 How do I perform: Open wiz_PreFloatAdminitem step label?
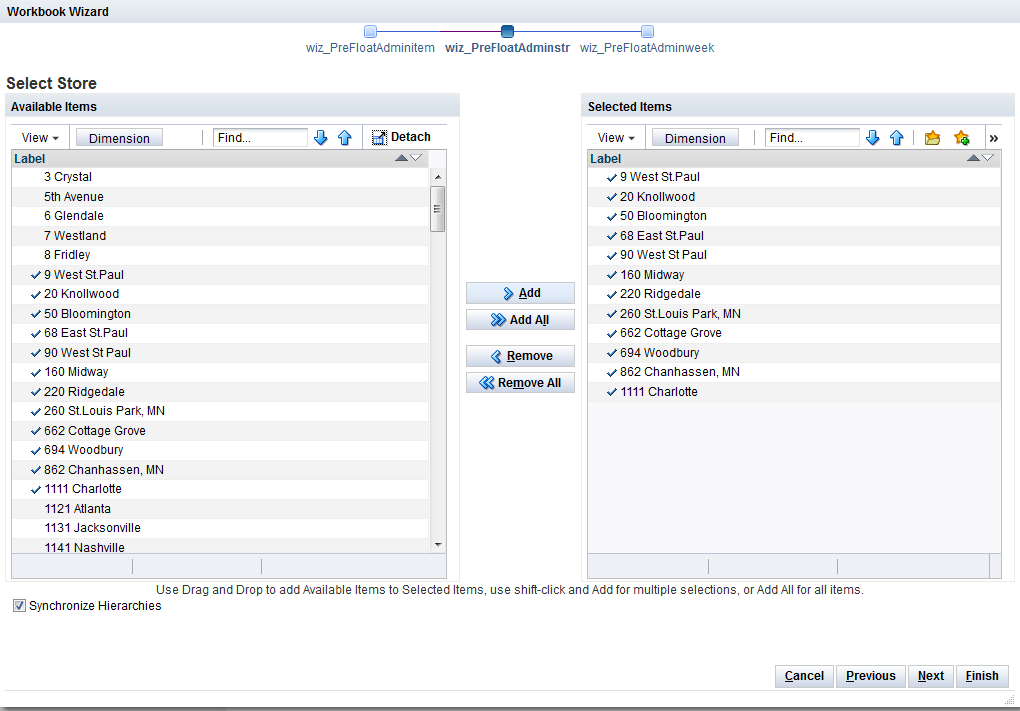tap(370, 47)
